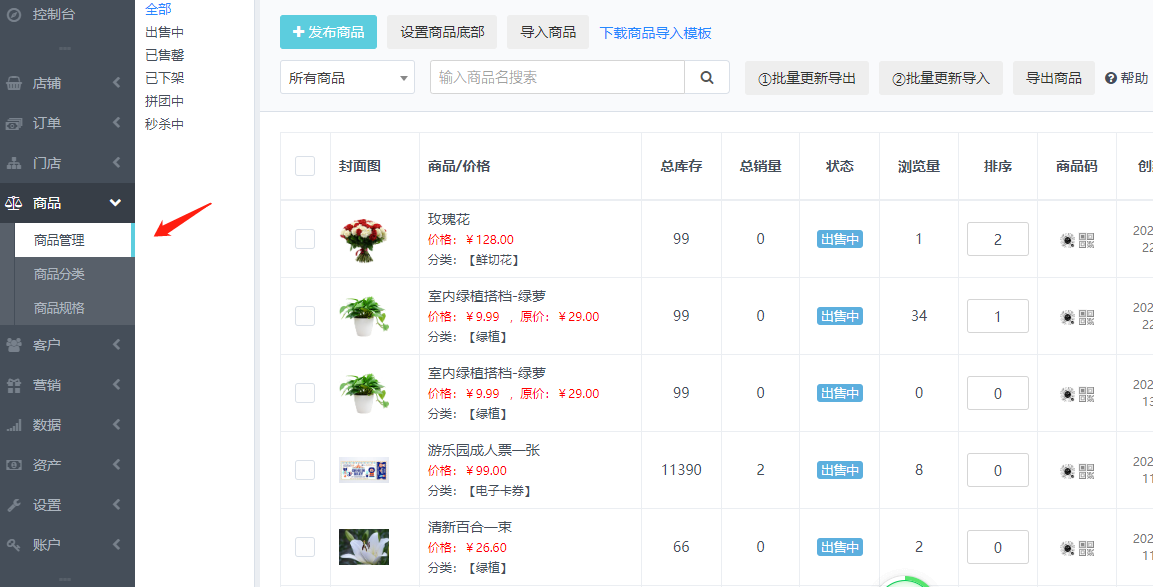Show mini-program code for 清新百合一束

click(1068, 548)
